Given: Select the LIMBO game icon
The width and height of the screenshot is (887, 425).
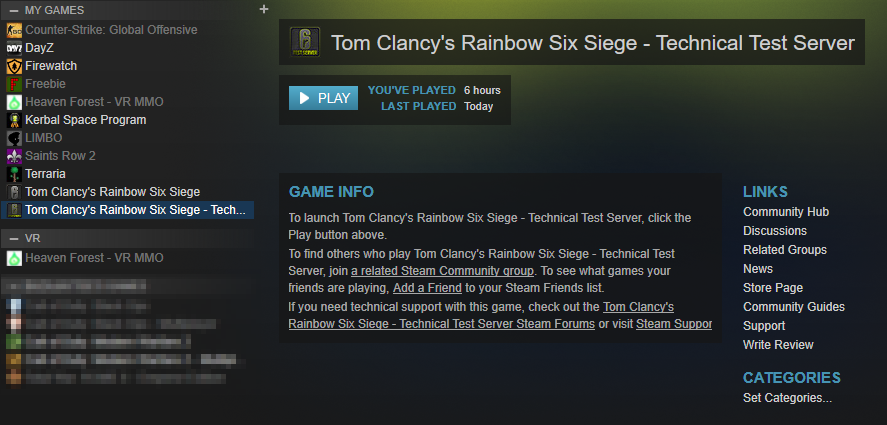Looking at the screenshot, I should pyautogui.click(x=14, y=138).
